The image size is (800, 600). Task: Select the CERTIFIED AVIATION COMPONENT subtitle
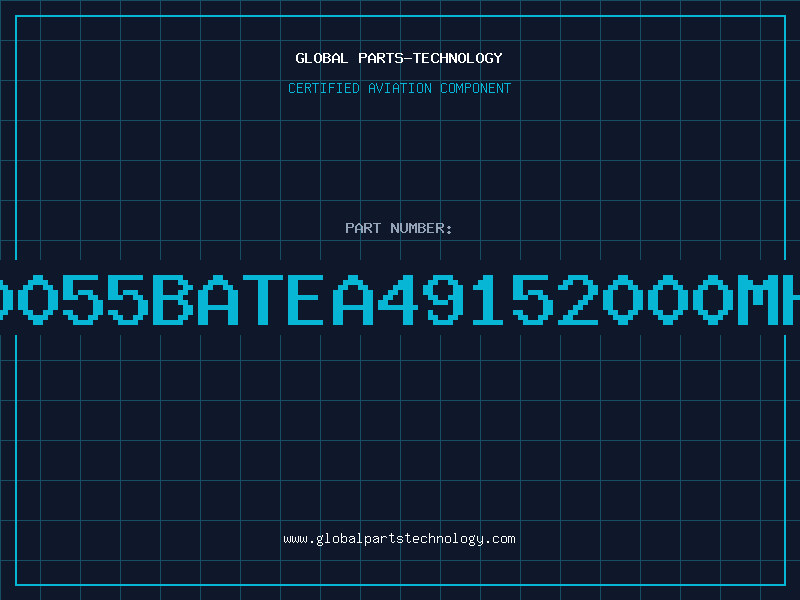[399, 88]
